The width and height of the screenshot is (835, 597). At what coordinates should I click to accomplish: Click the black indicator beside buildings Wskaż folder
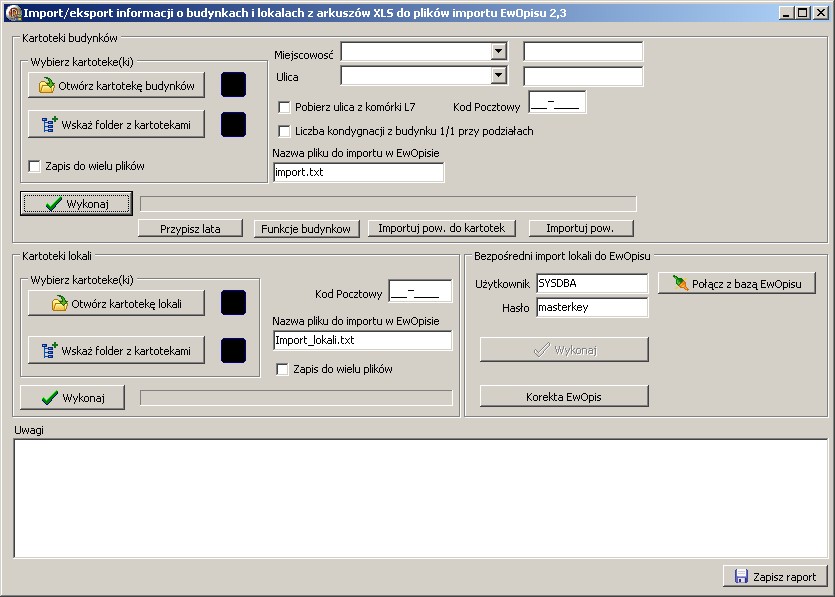233,125
